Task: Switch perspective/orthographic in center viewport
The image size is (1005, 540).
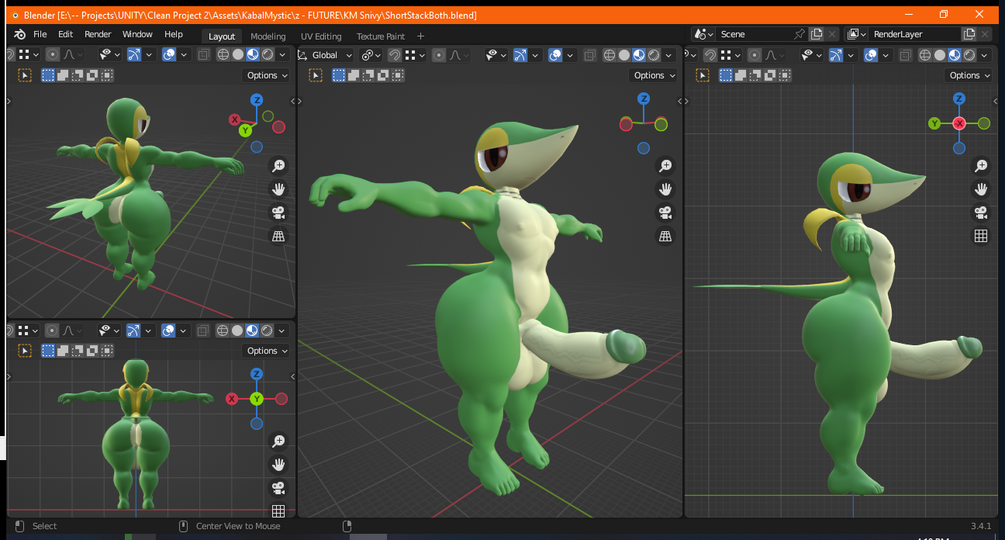Action: tap(665, 237)
